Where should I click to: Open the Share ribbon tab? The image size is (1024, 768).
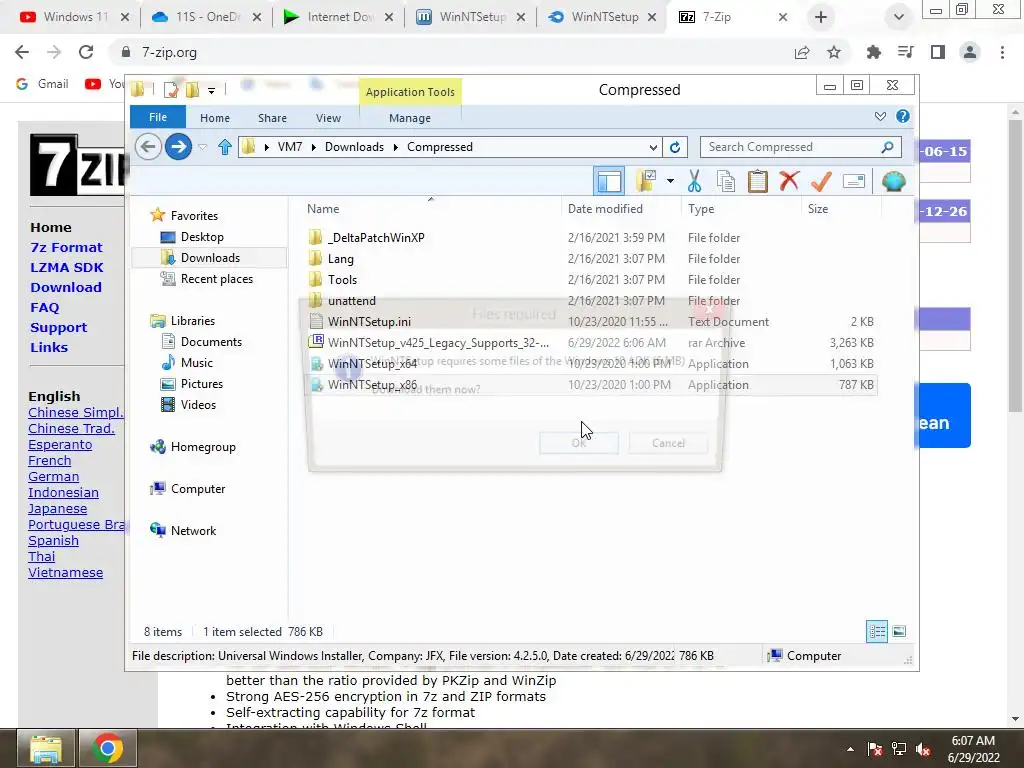[272, 118]
